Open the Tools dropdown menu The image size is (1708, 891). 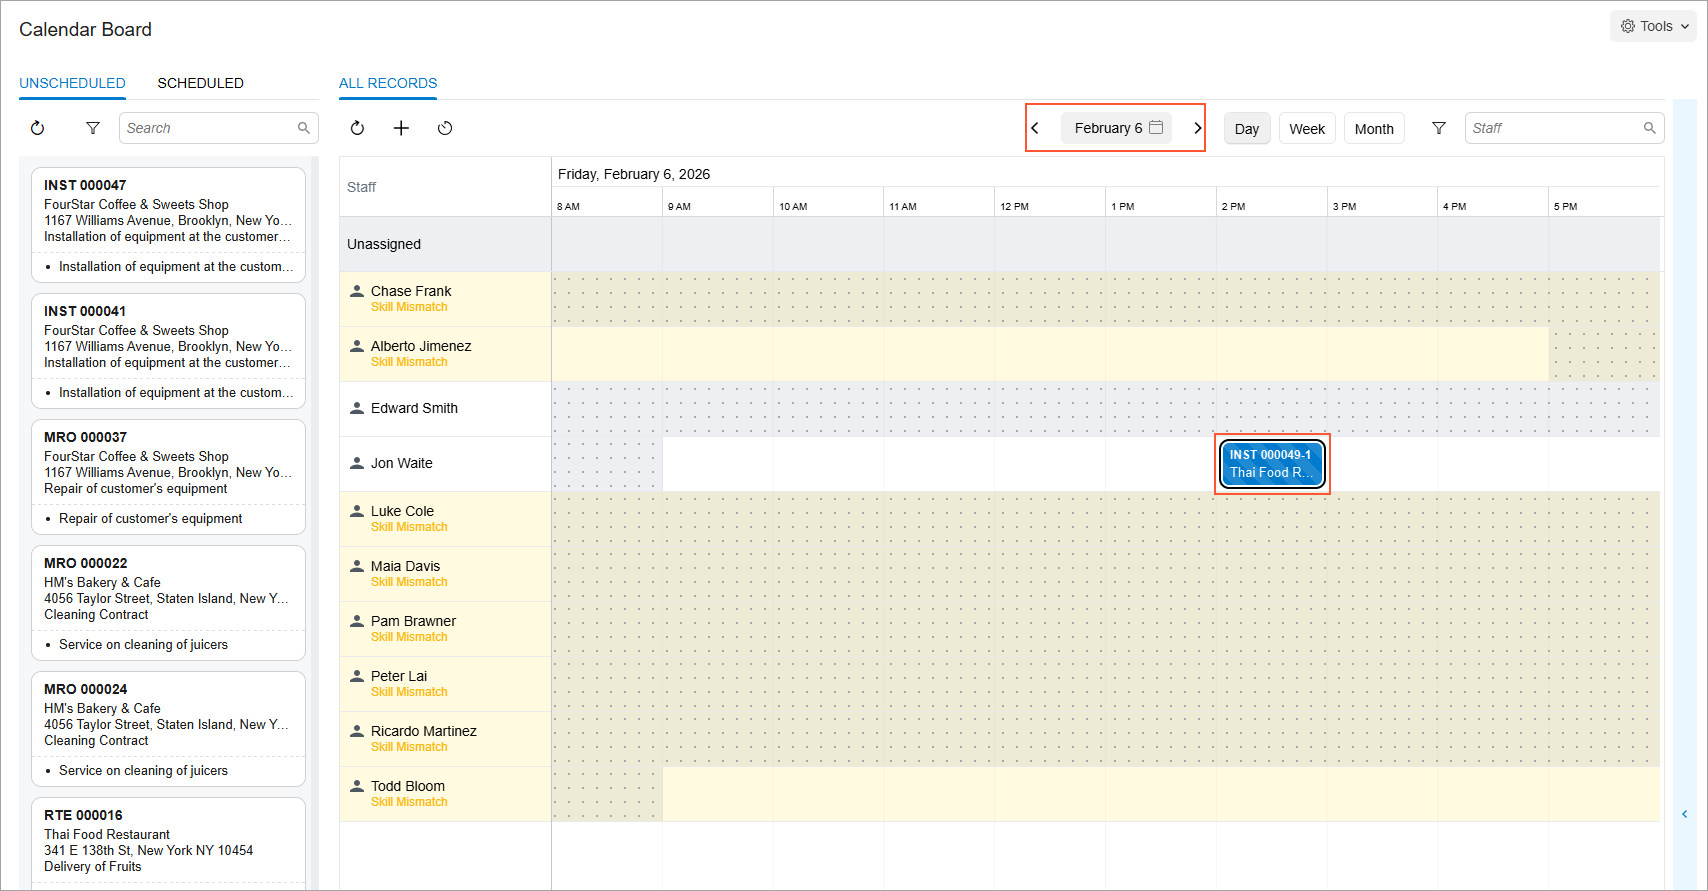tap(1655, 26)
